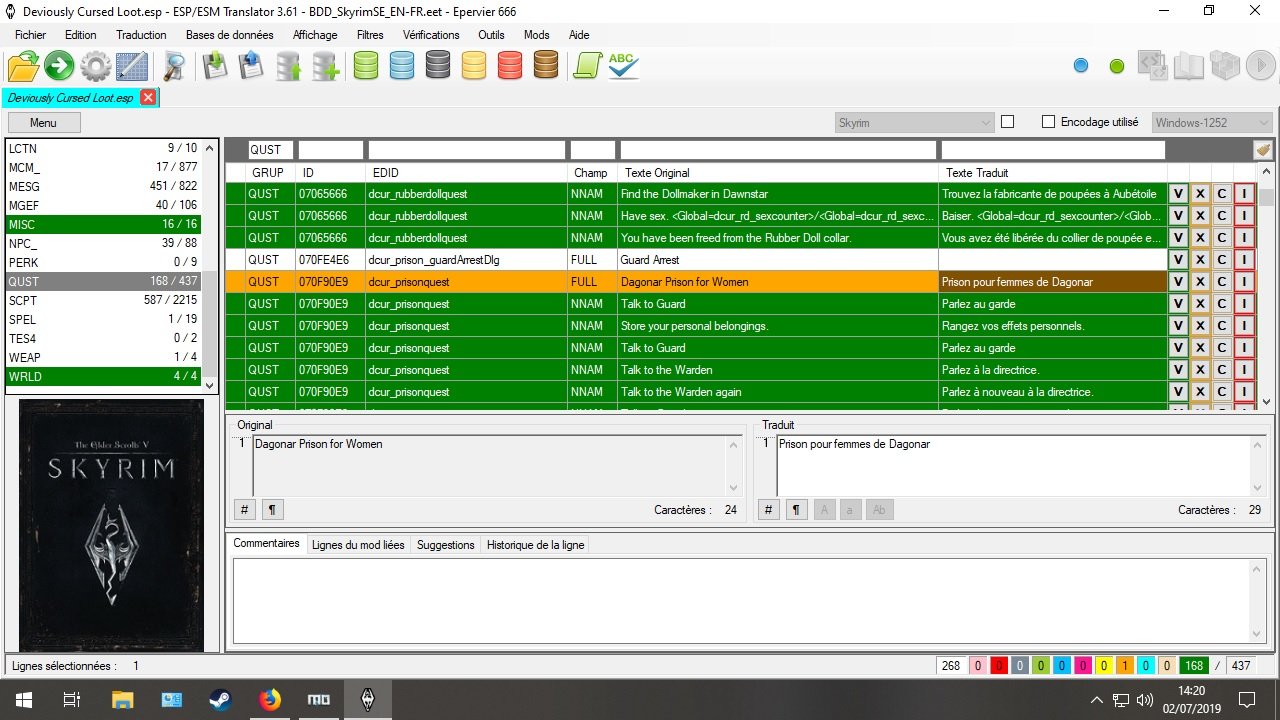
Task: Open the Vérifications menu
Action: 431,35
